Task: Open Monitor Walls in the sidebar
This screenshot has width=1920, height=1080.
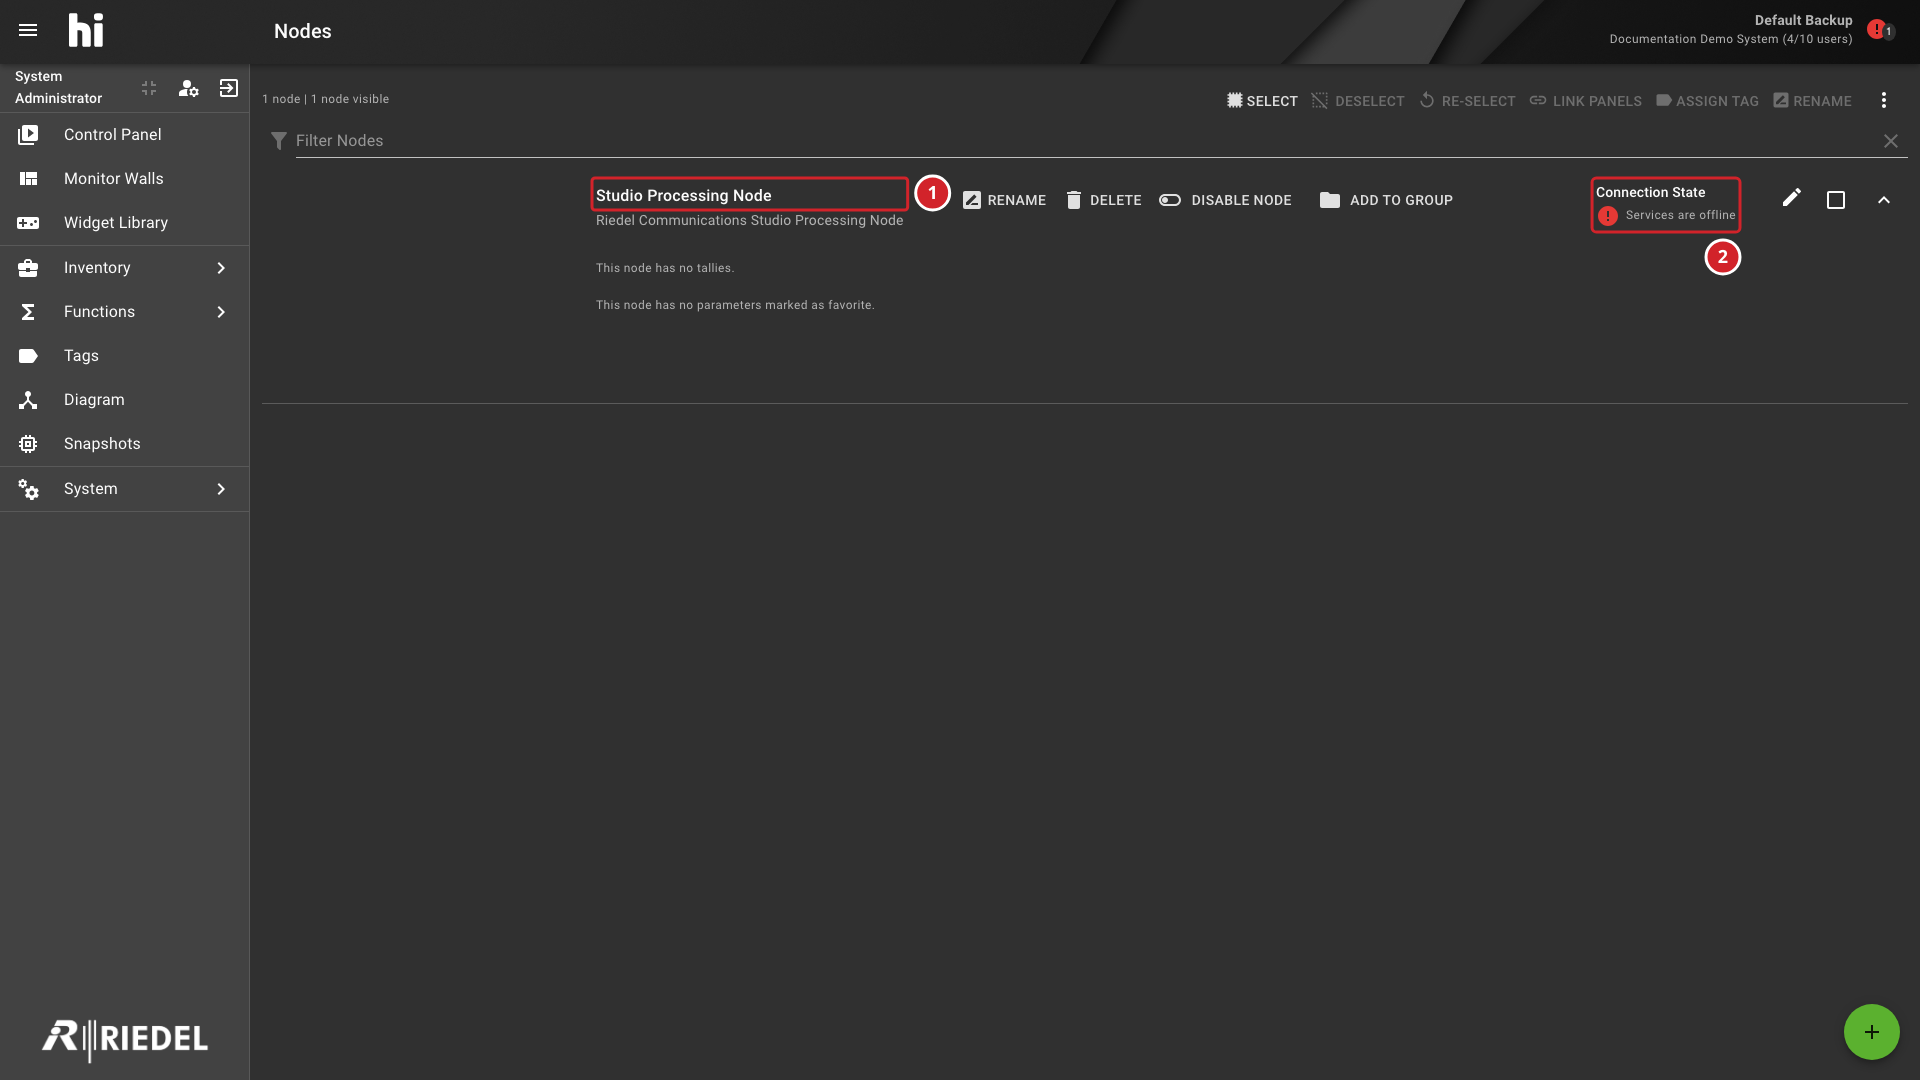Action: click(124, 178)
